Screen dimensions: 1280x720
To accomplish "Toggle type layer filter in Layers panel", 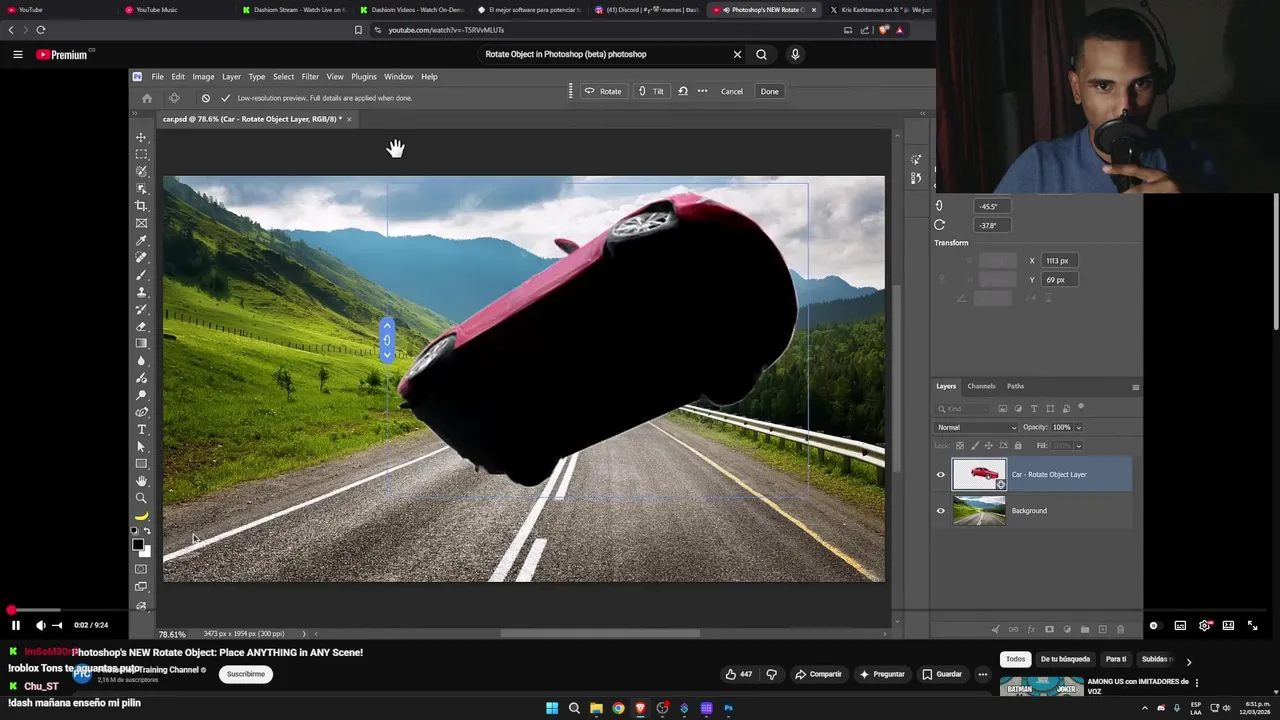I will [x=1034, y=409].
